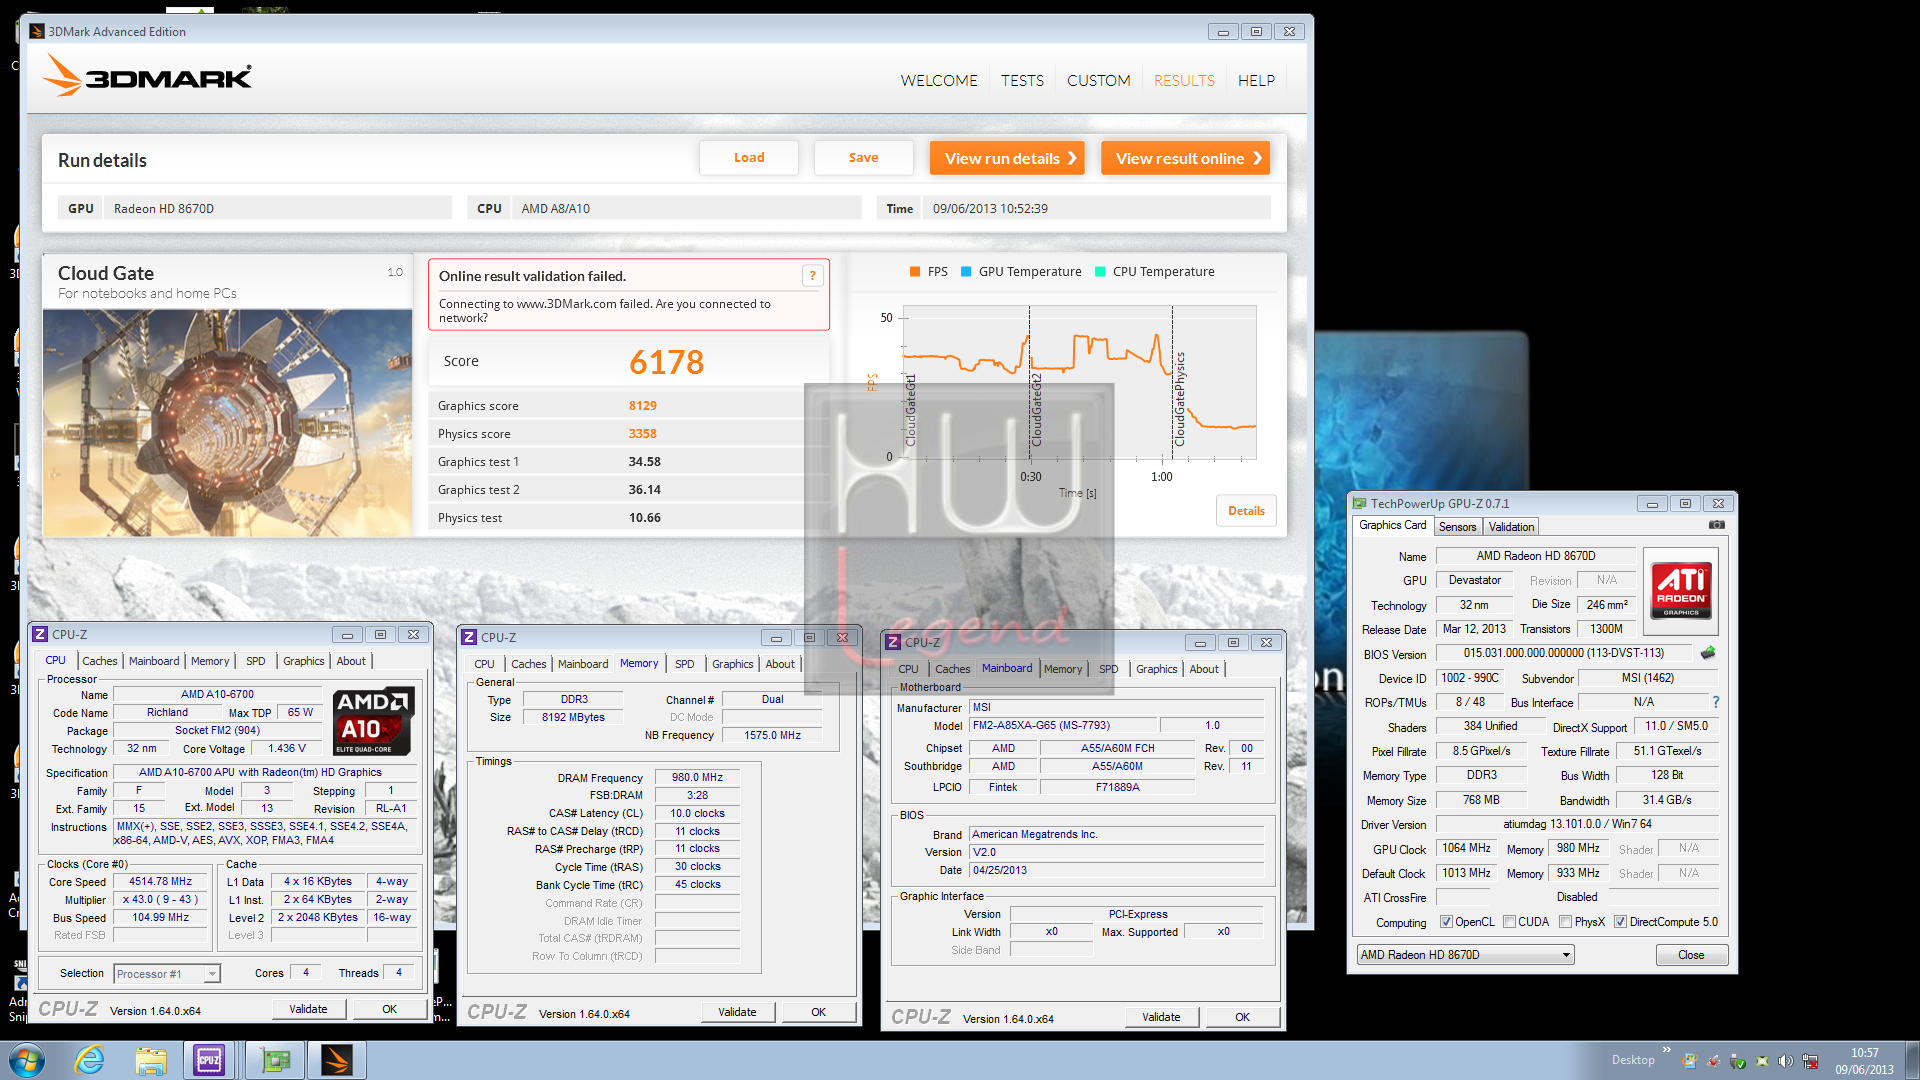Toggle the OpenCL checkbox in GPU-Z
The width and height of the screenshot is (1920, 1080).
(x=1446, y=922)
